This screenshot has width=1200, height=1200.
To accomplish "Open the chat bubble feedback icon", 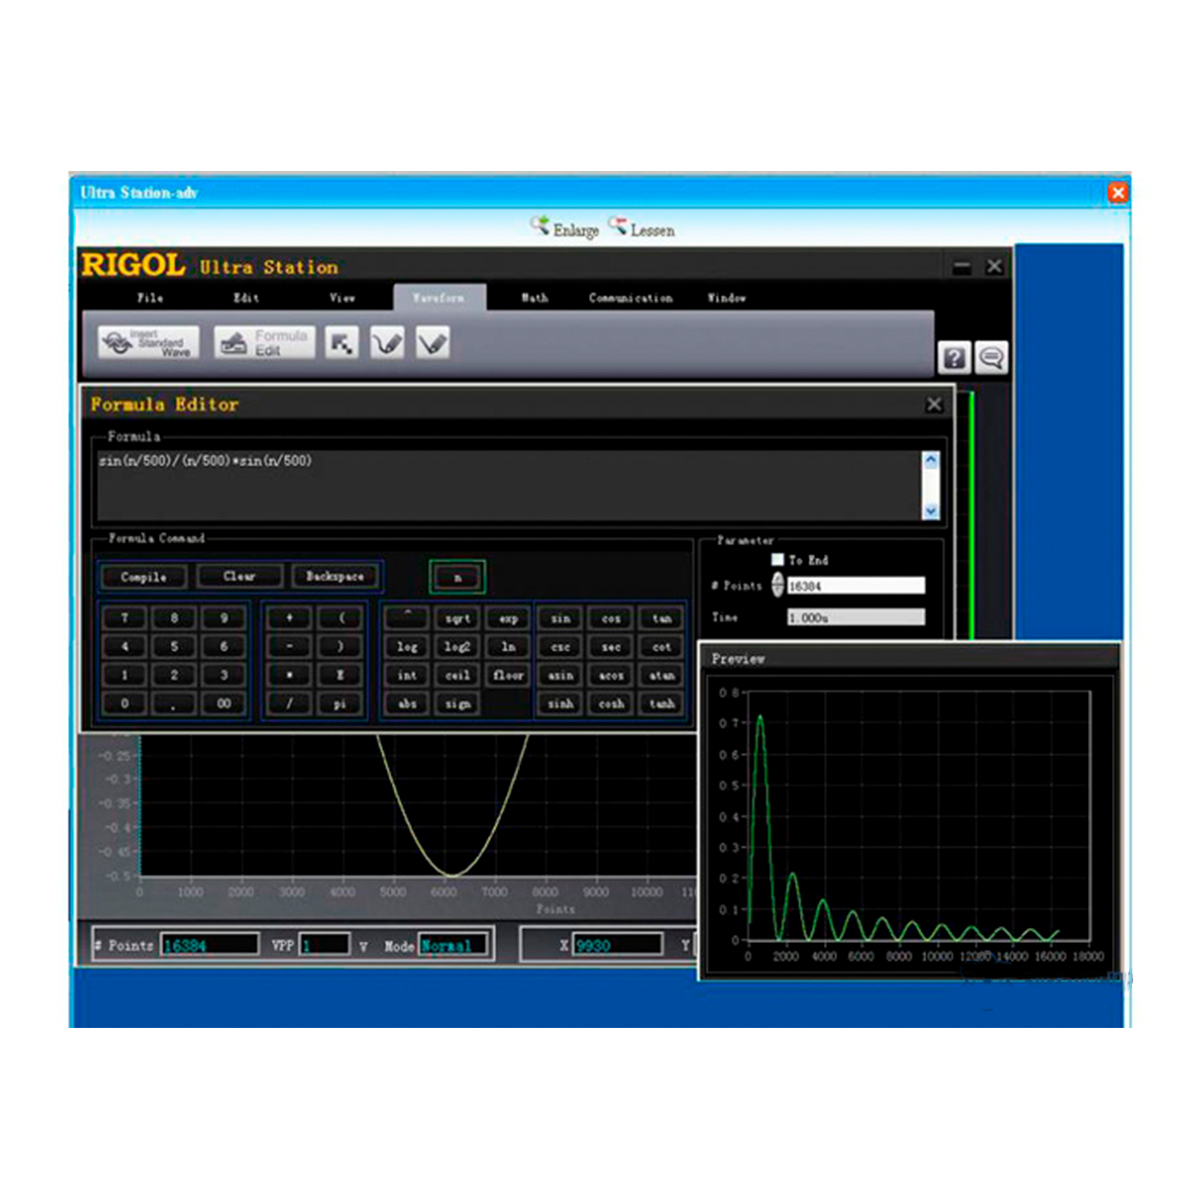I will point(991,358).
